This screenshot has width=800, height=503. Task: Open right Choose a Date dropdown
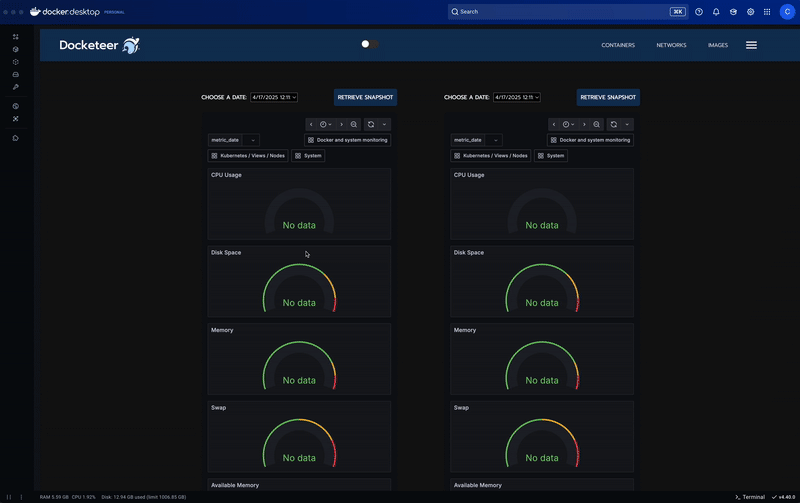coord(517,97)
